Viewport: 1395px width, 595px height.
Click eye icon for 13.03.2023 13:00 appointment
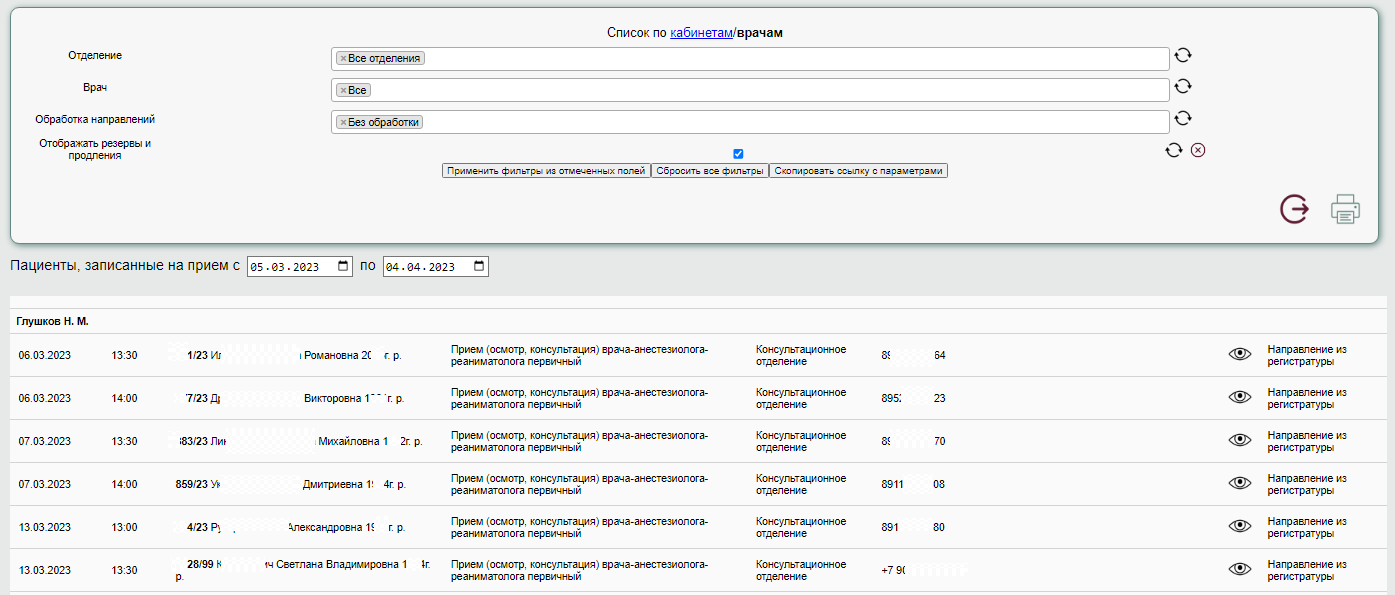[1240, 526]
